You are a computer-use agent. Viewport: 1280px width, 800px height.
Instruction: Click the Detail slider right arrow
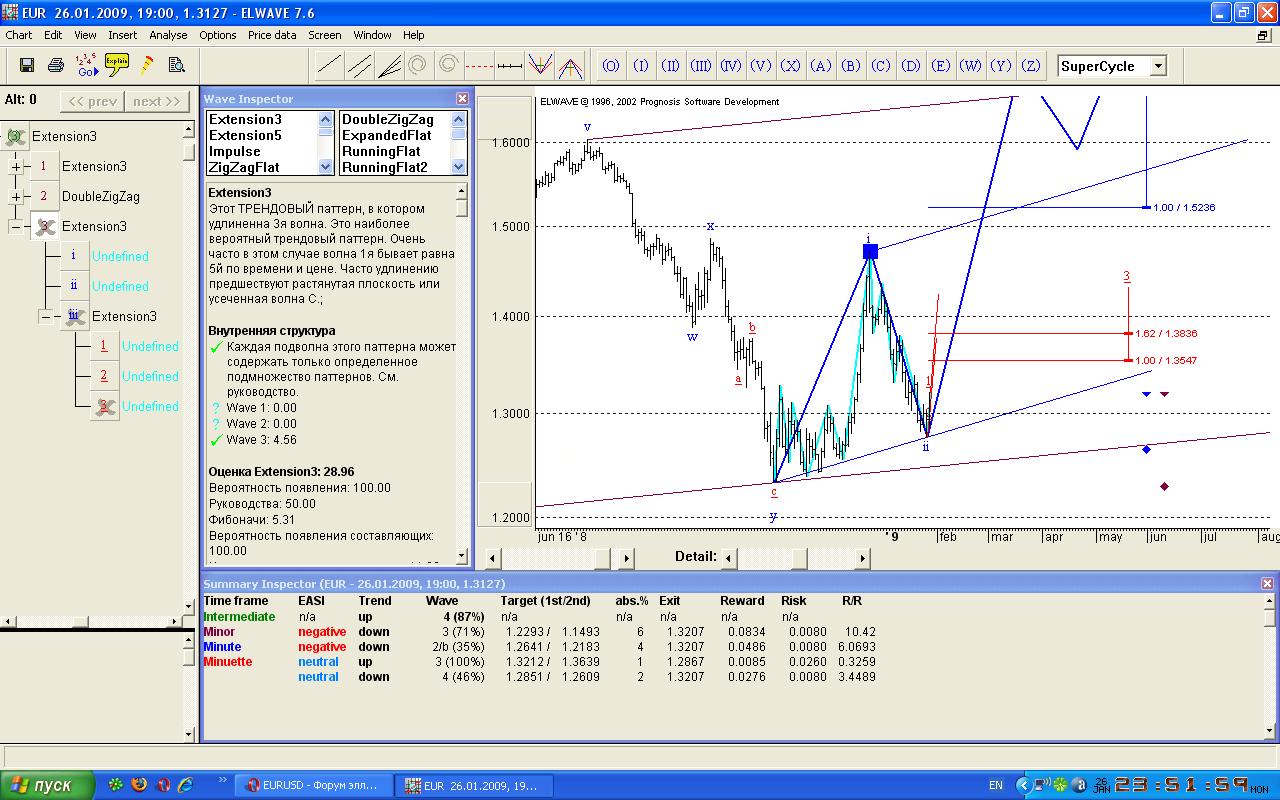(x=863, y=558)
